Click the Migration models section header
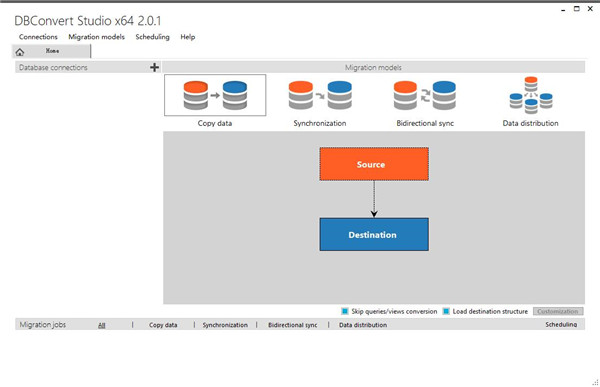600x387 pixels. point(373,67)
